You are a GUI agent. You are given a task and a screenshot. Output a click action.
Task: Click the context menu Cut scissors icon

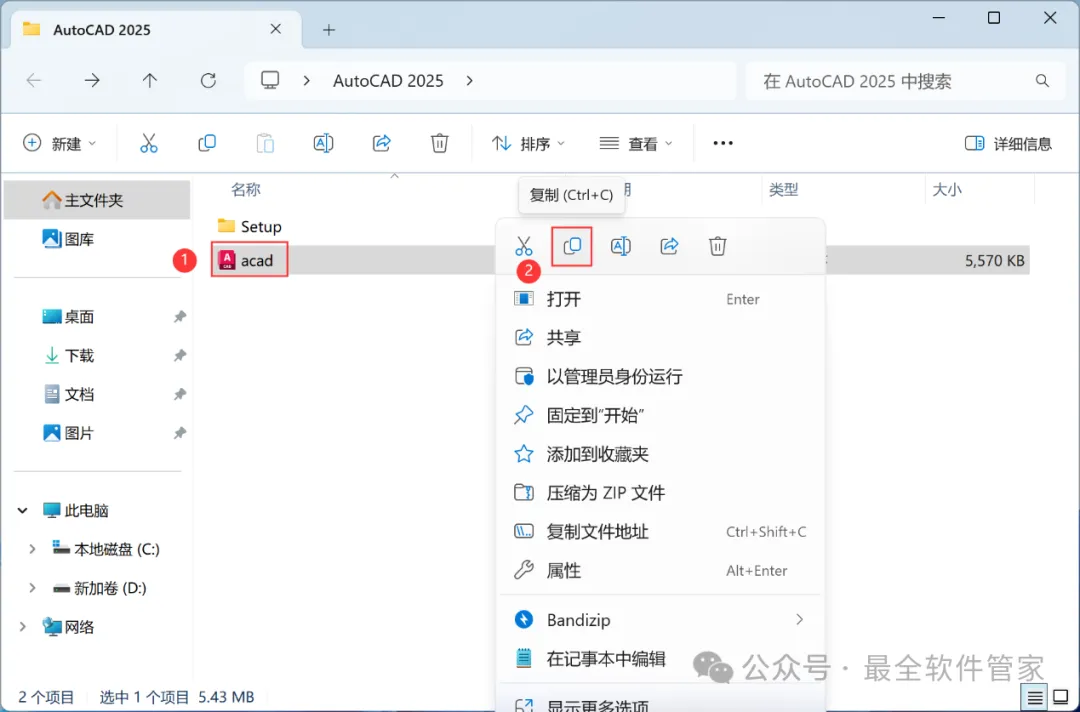523,246
